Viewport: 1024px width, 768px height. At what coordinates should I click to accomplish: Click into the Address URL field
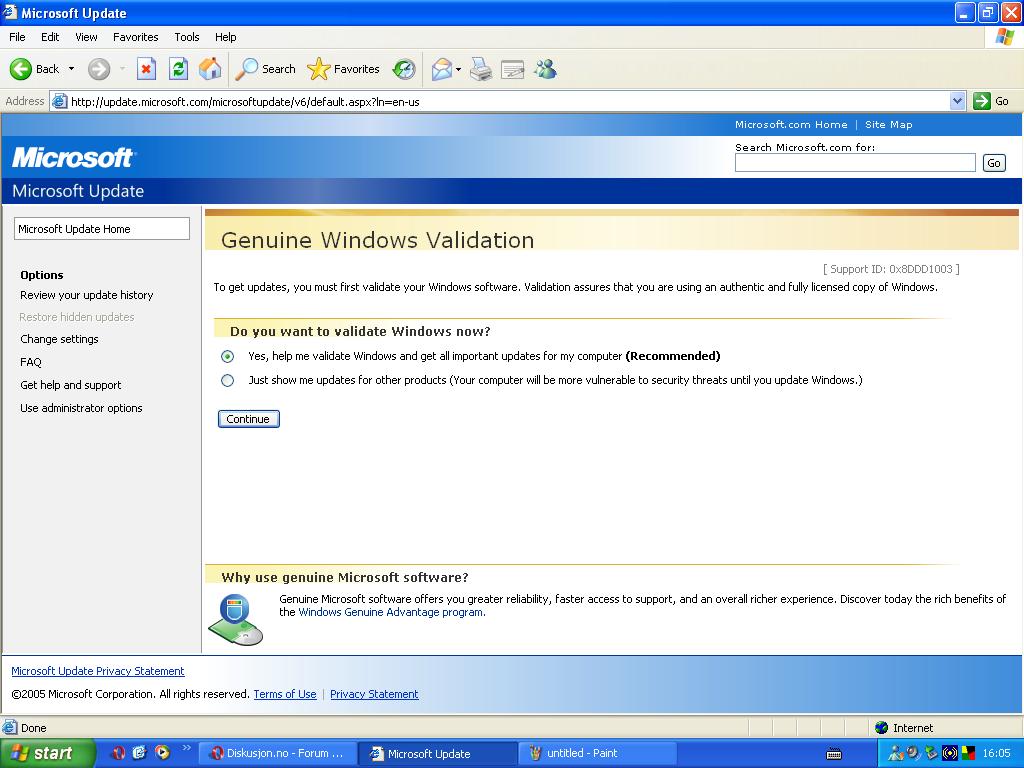(x=508, y=101)
